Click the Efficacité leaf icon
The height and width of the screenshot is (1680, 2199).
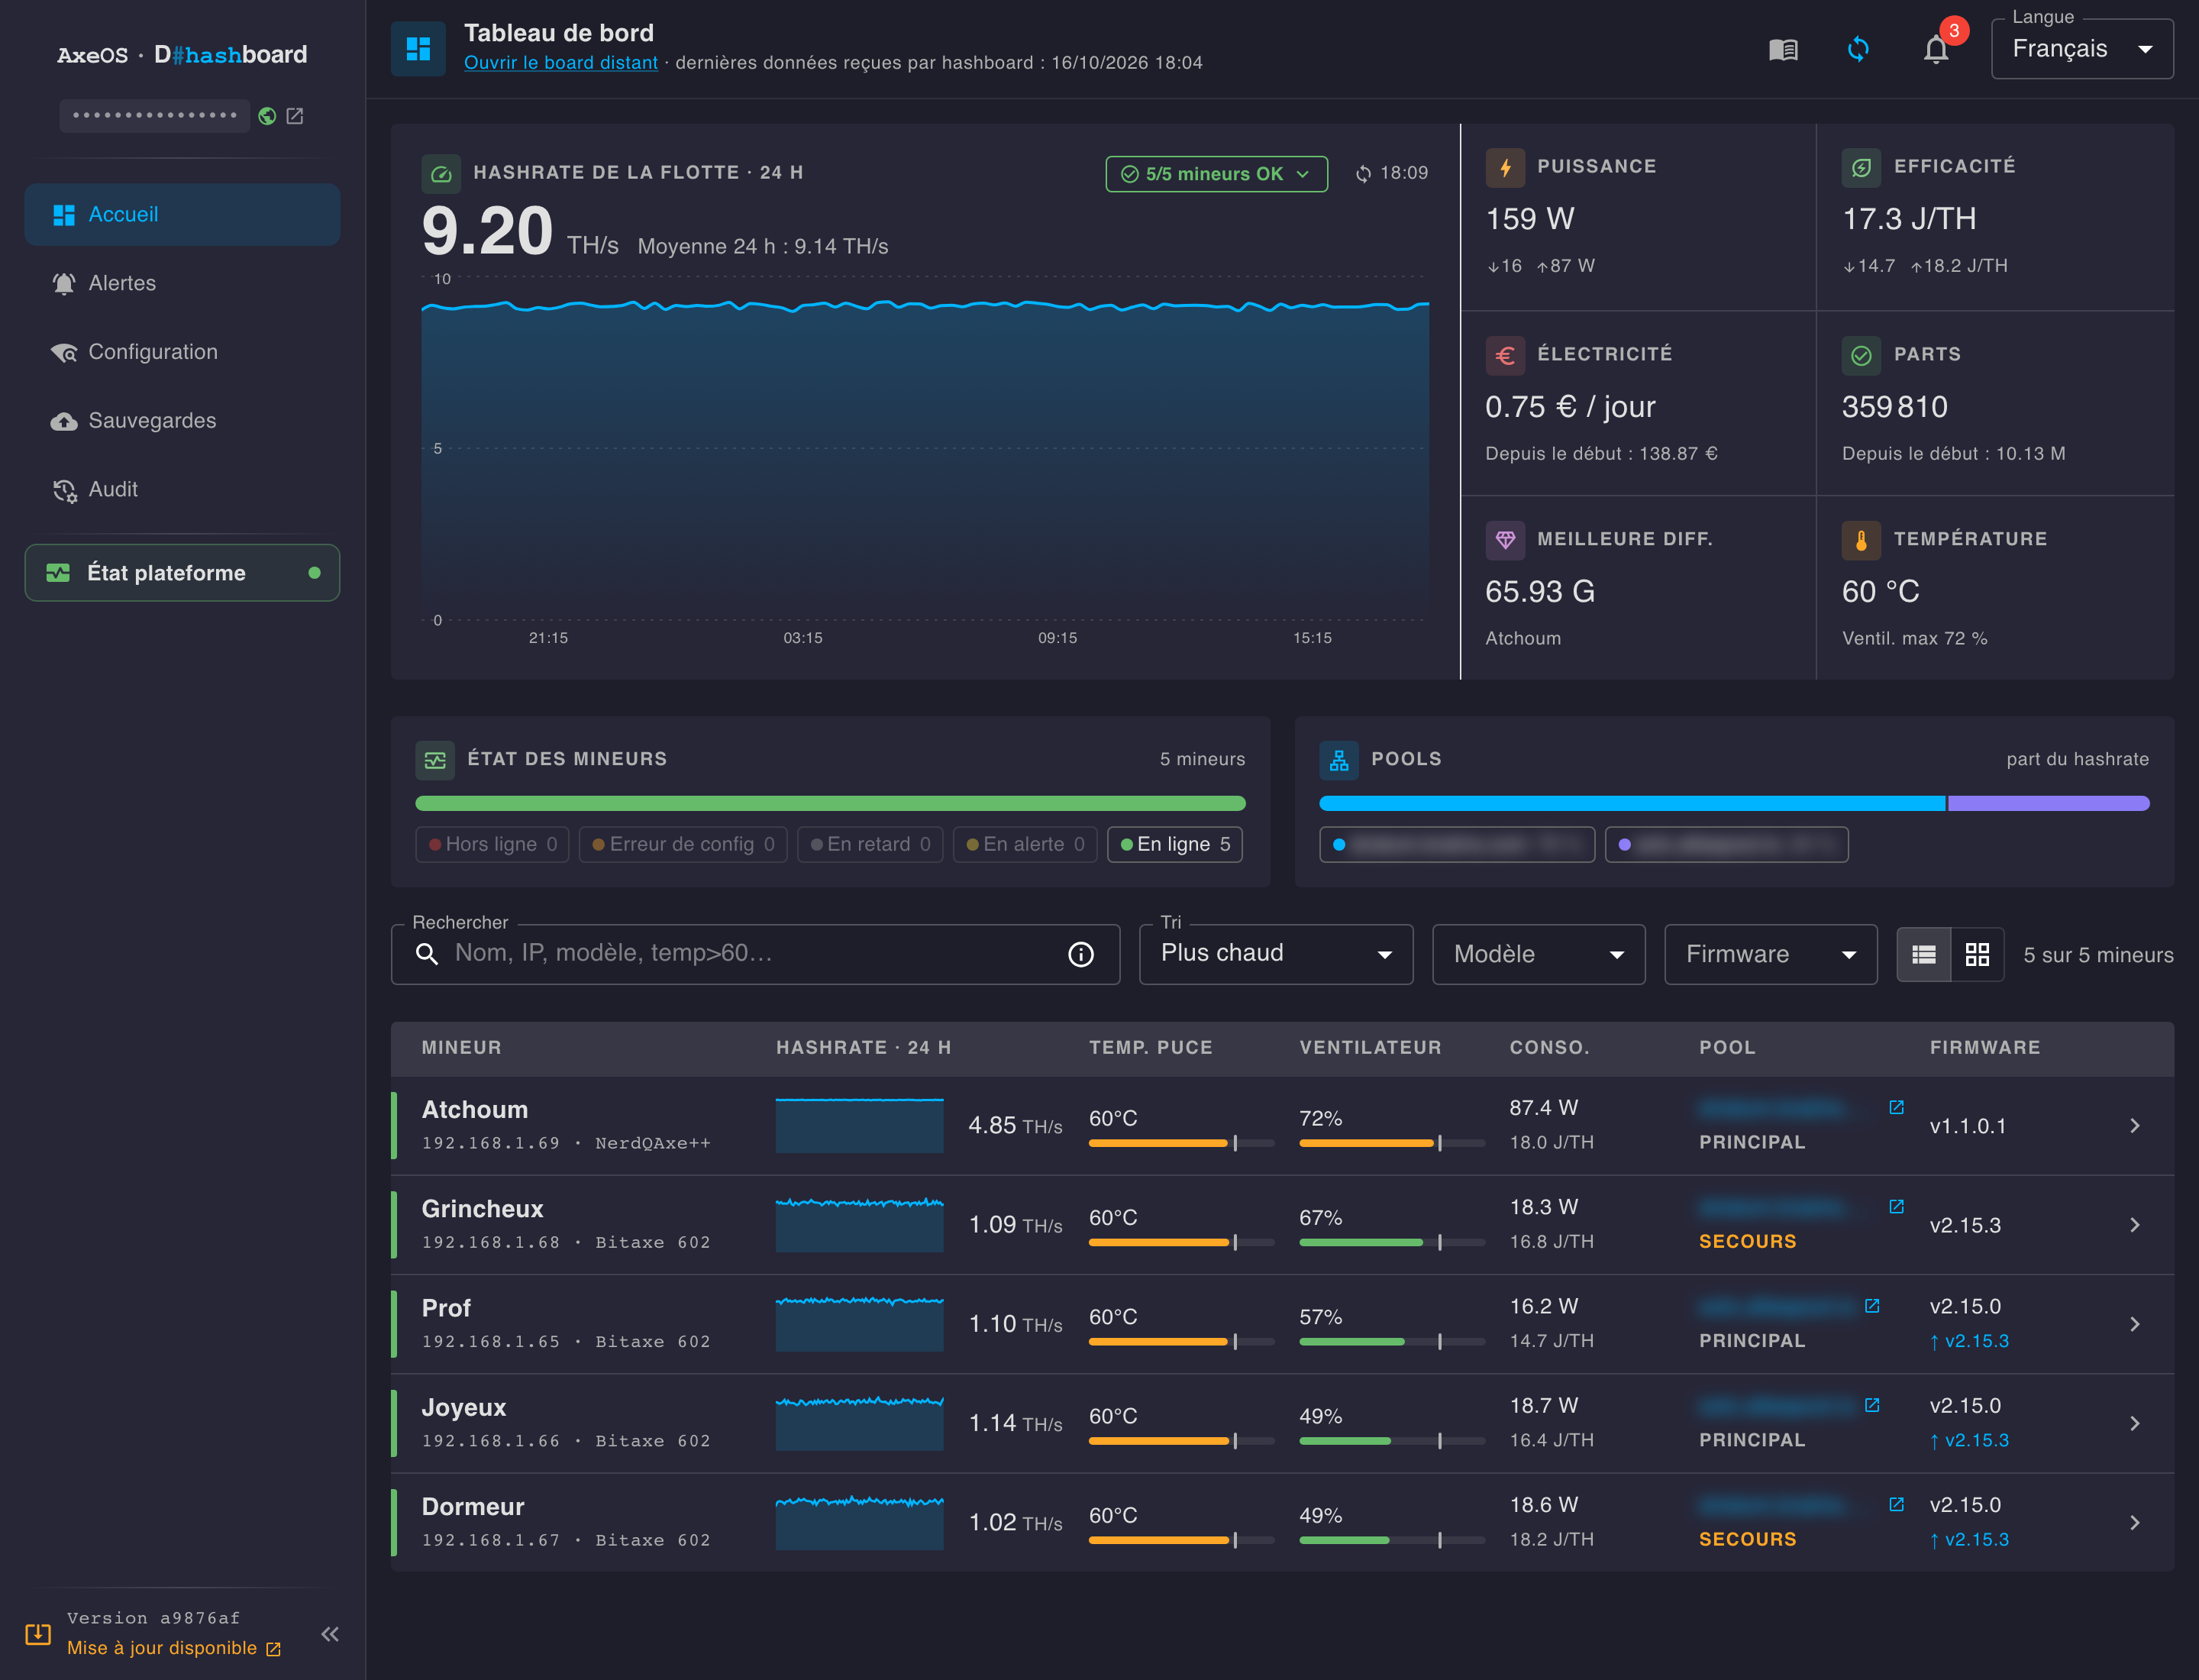point(1861,167)
